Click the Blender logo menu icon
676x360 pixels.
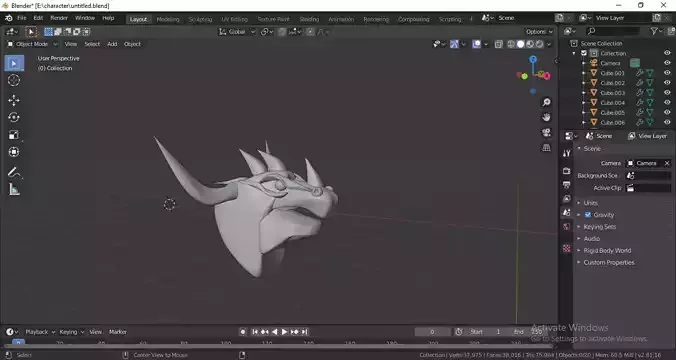click(x=9, y=18)
